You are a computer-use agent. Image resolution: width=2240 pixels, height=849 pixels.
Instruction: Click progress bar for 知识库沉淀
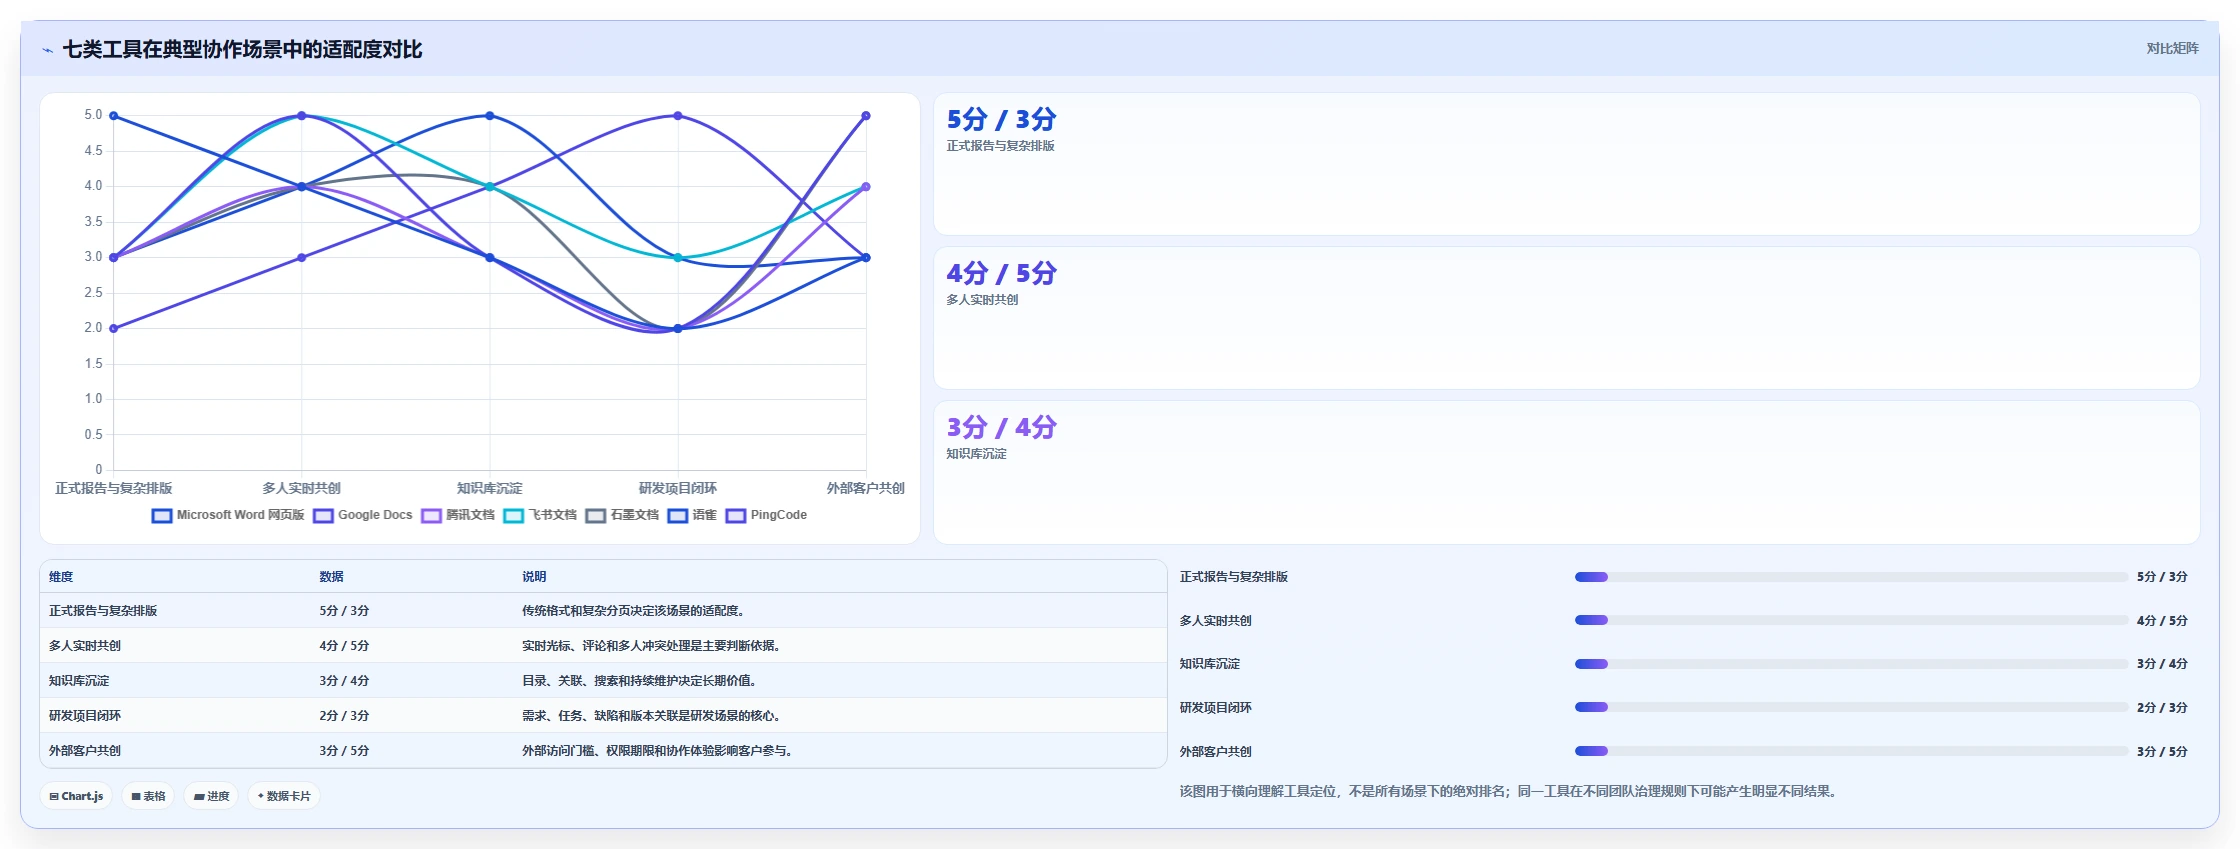pos(1851,664)
